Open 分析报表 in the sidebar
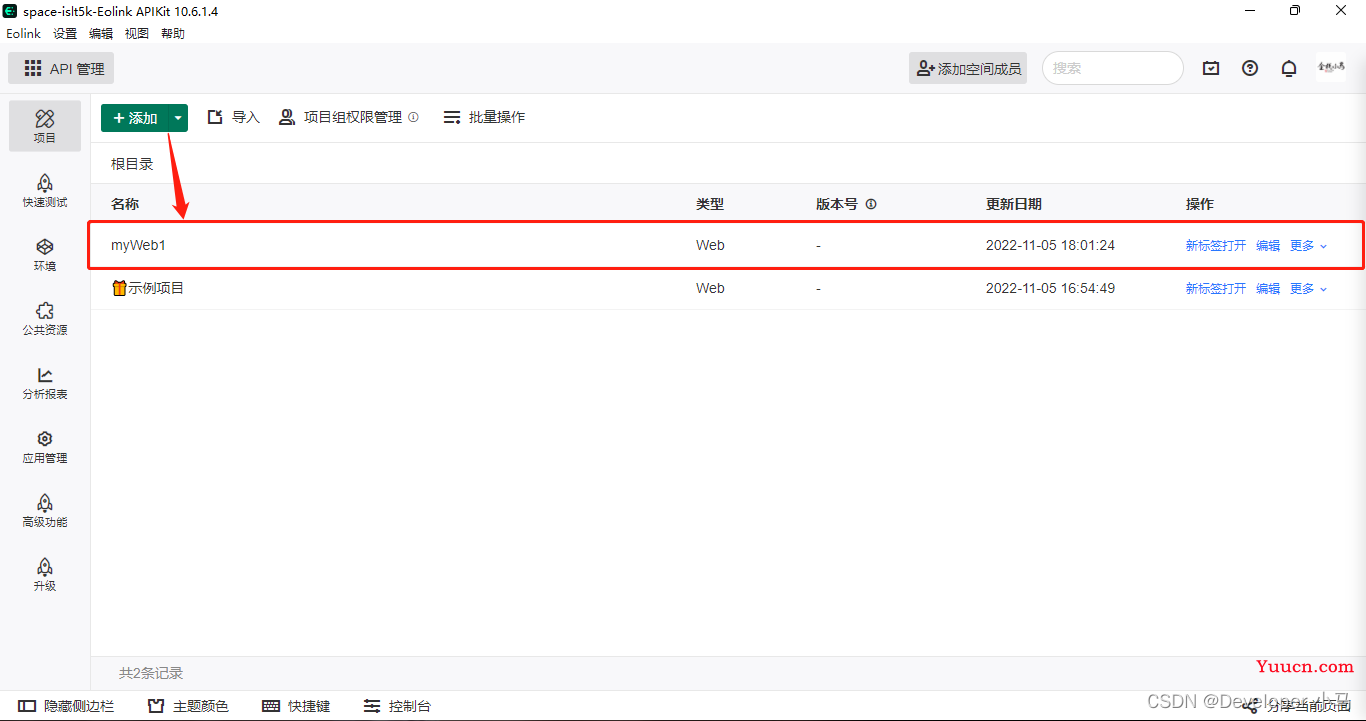 click(45, 382)
